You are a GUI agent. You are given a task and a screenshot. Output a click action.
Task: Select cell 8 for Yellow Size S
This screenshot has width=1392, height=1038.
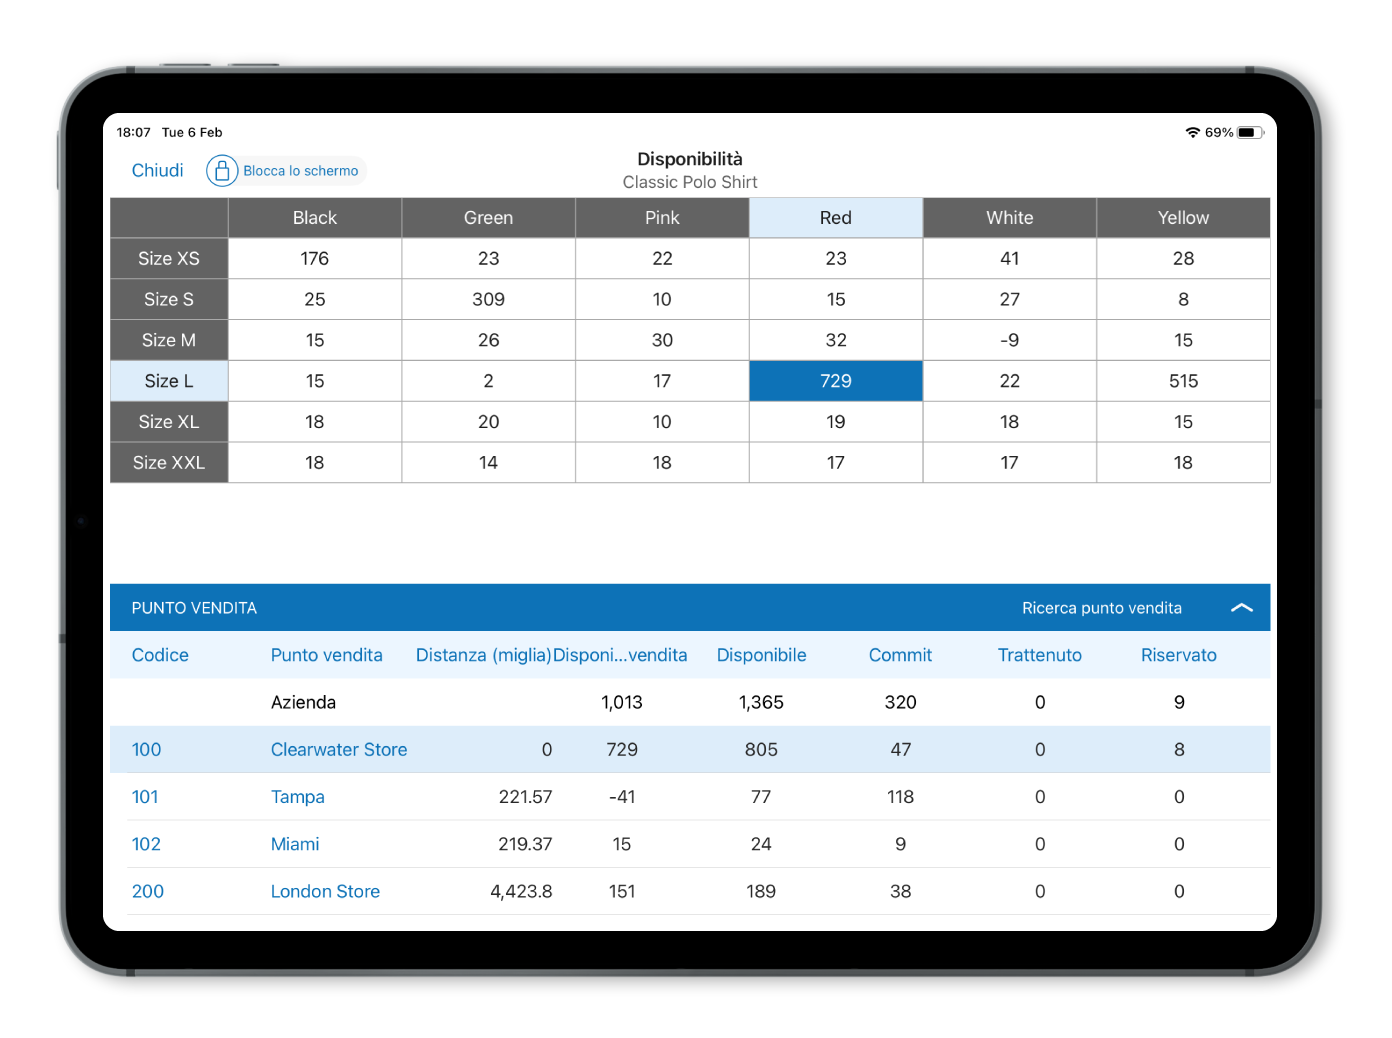pyautogui.click(x=1183, y=300)
